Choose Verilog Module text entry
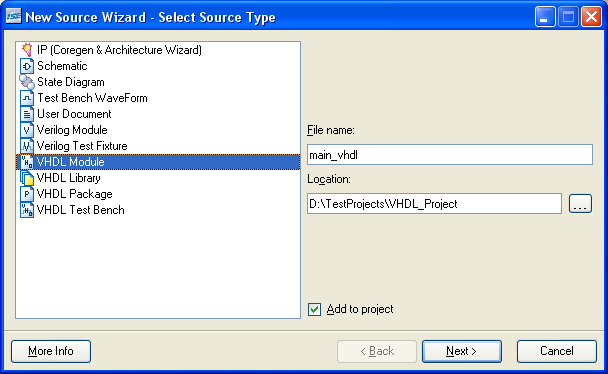This screenshot has height=374, width=608. pyautogui.click(x=72, y=130)
